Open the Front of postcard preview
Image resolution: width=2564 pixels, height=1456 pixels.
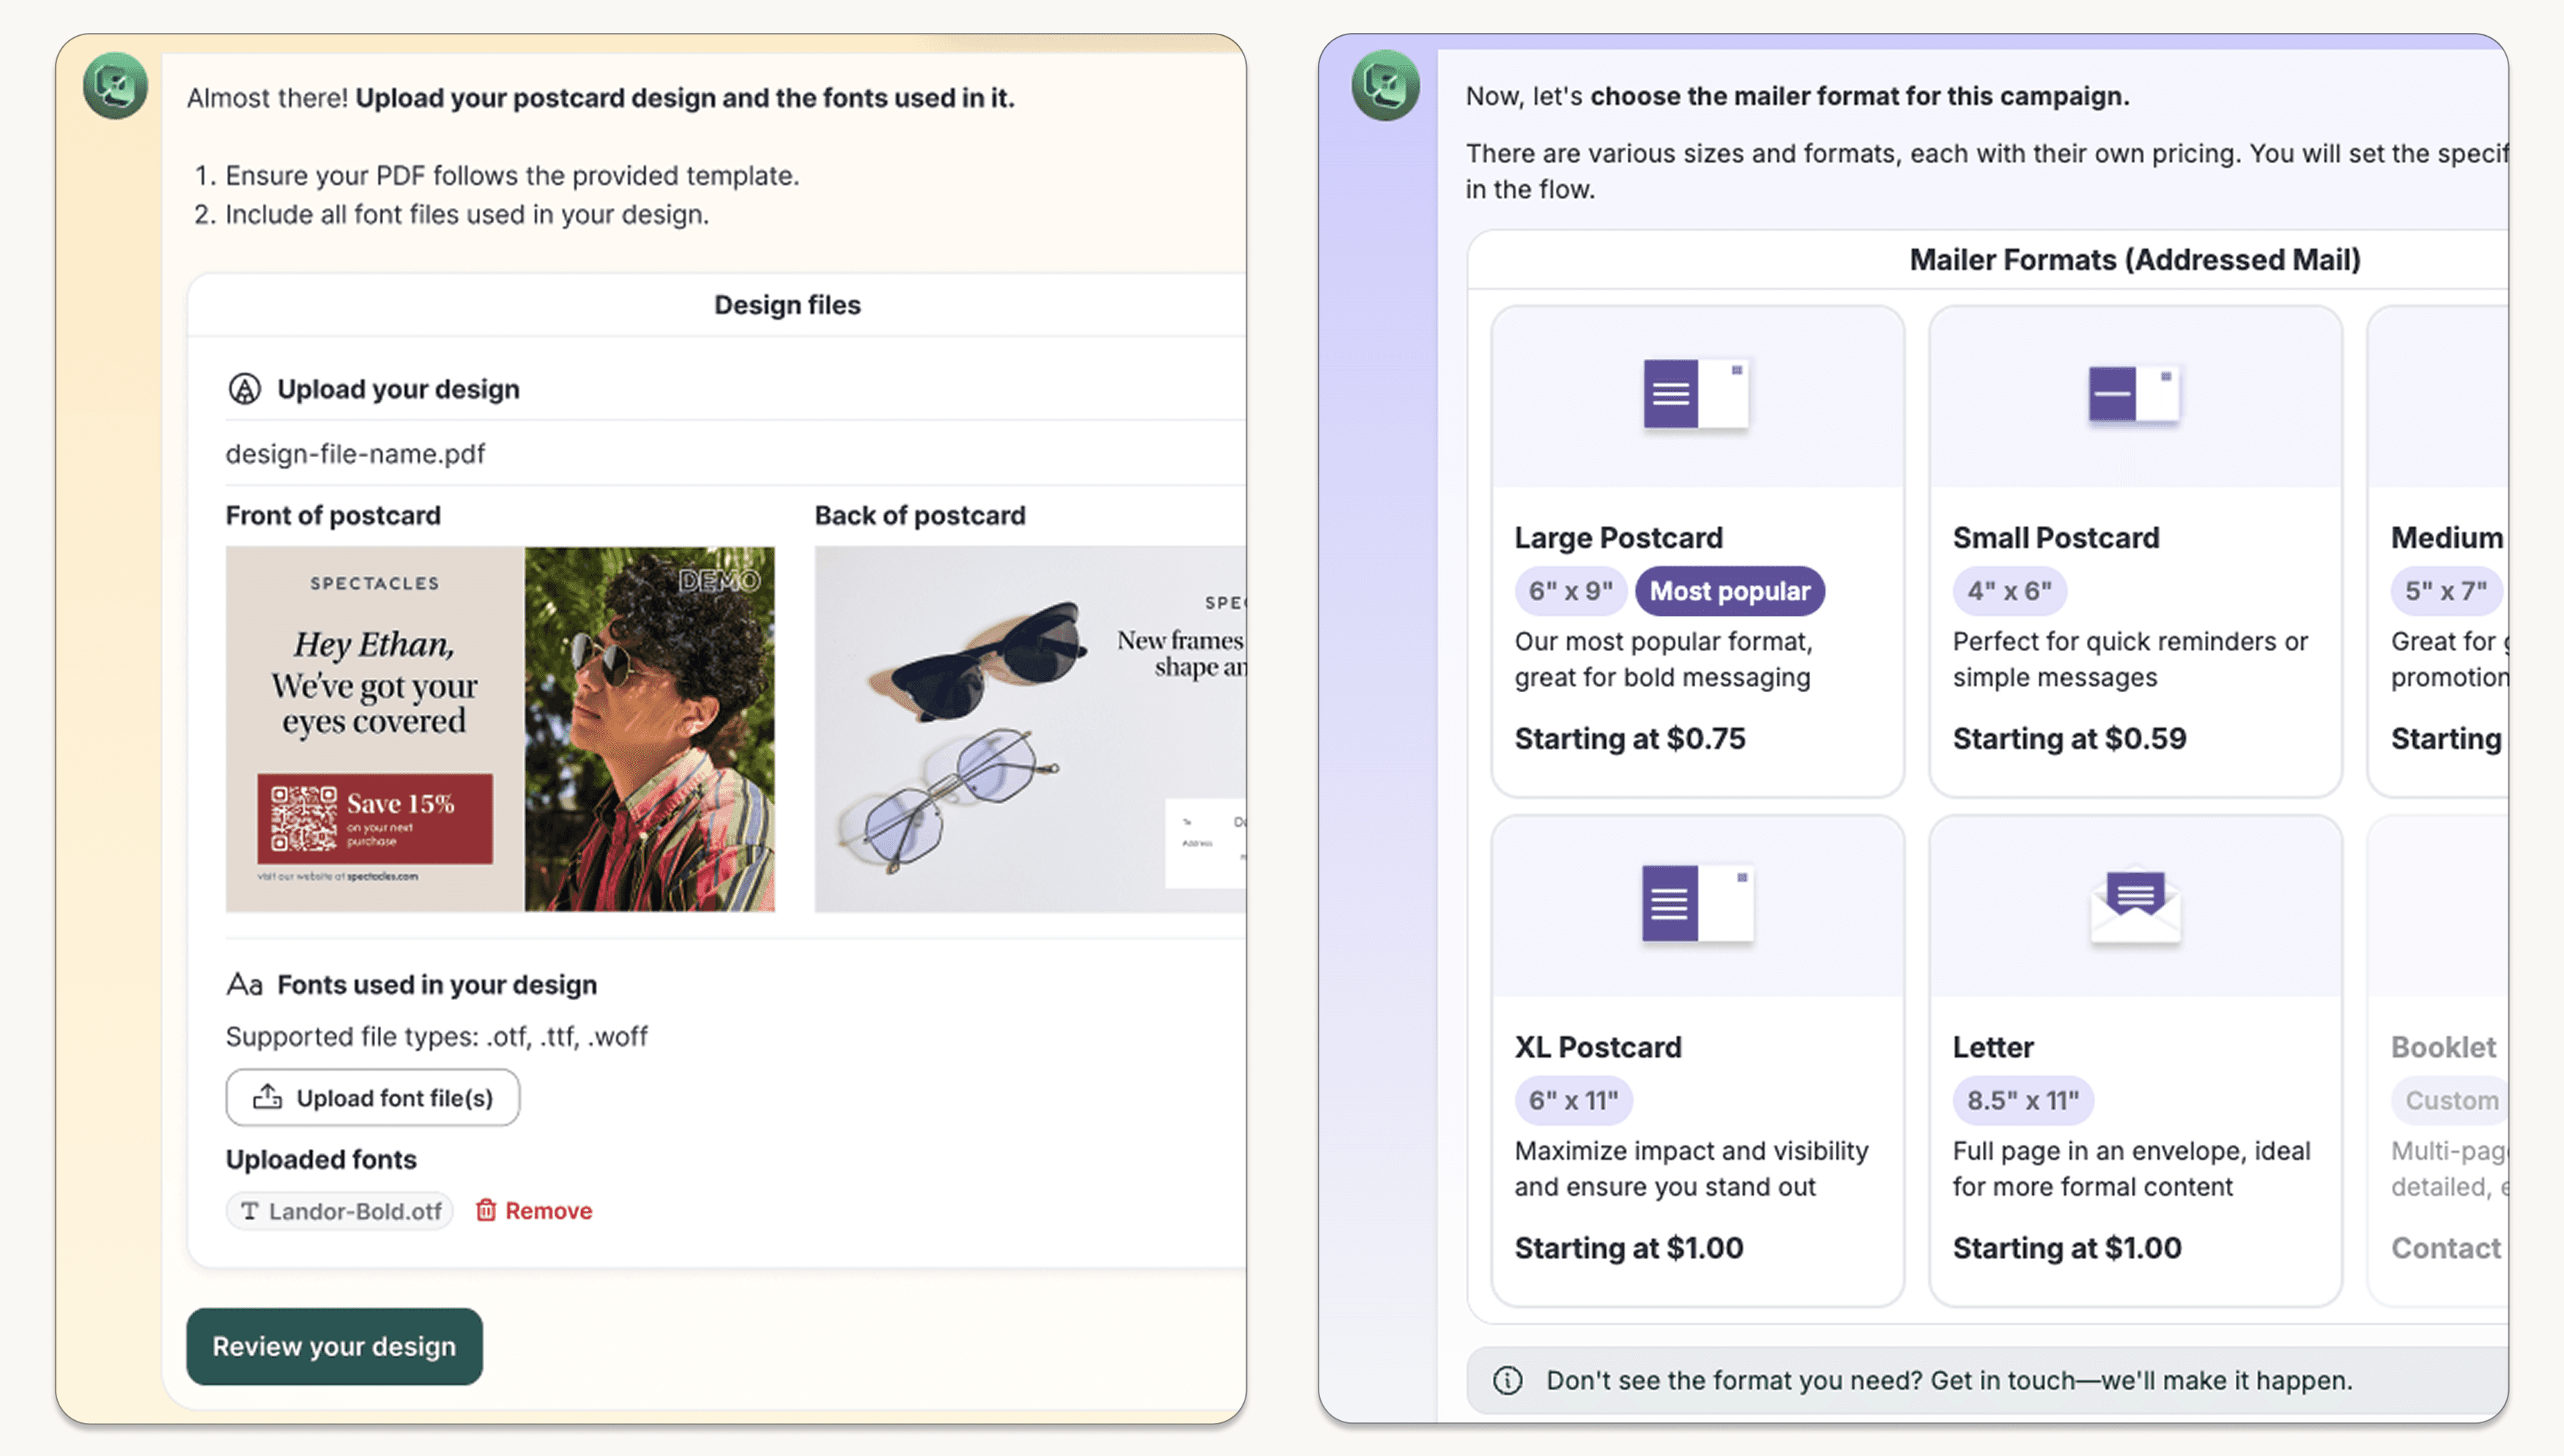[500, 728]
